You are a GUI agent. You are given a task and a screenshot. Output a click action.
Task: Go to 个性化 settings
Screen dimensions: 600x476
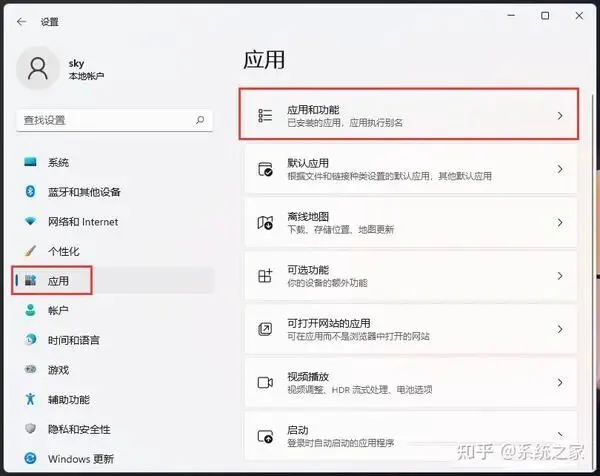113,251
